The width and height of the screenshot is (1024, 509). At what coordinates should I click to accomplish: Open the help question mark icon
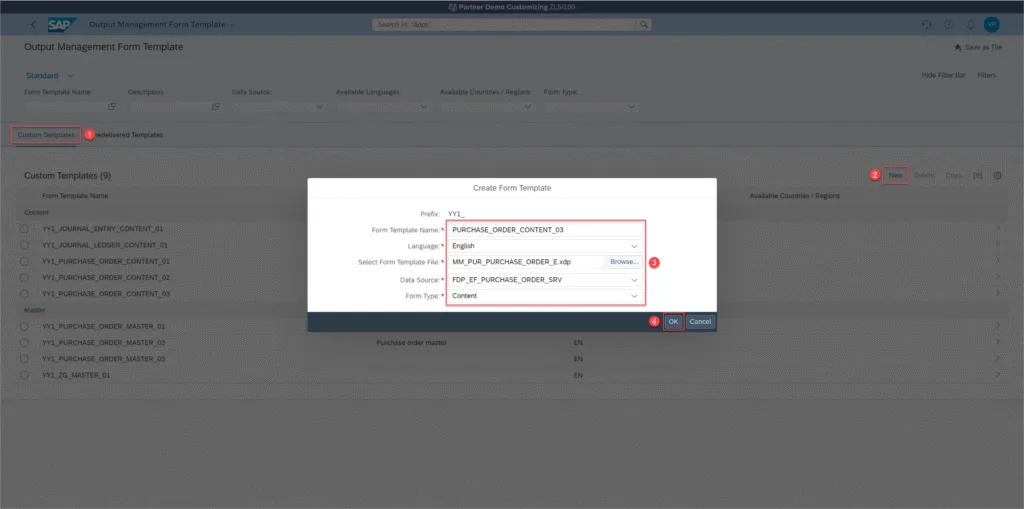948,25
